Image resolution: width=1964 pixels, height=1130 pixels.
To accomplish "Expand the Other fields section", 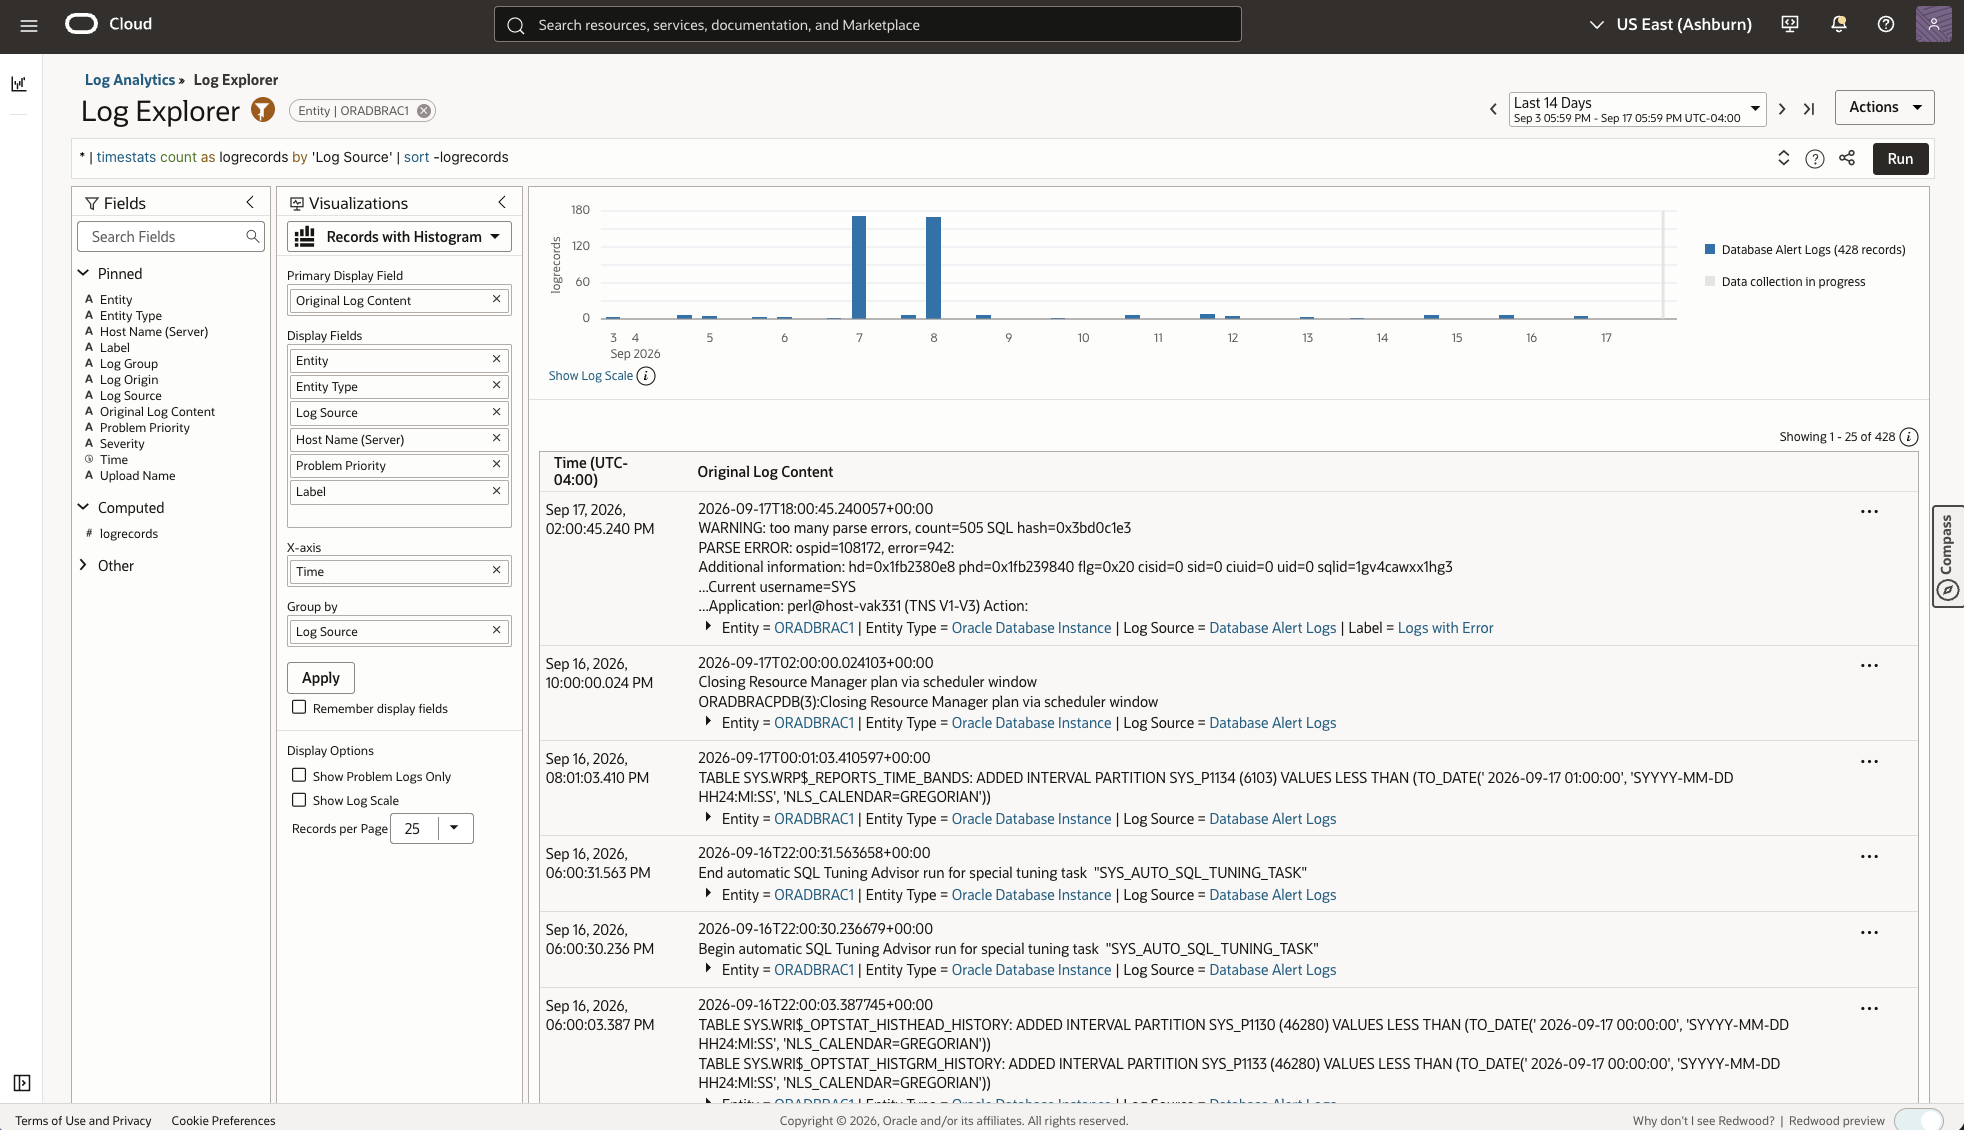I will 84,565.
